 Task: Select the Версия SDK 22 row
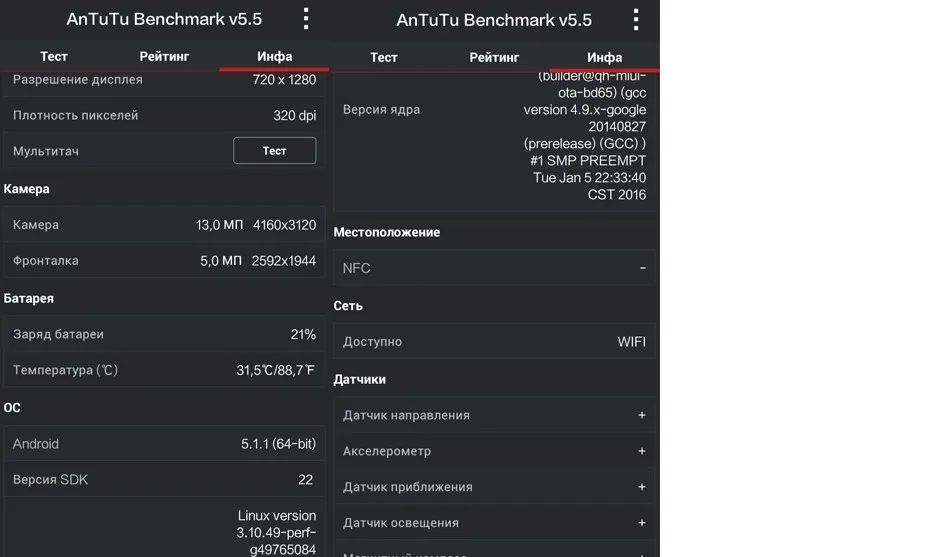tap(164, 480)
